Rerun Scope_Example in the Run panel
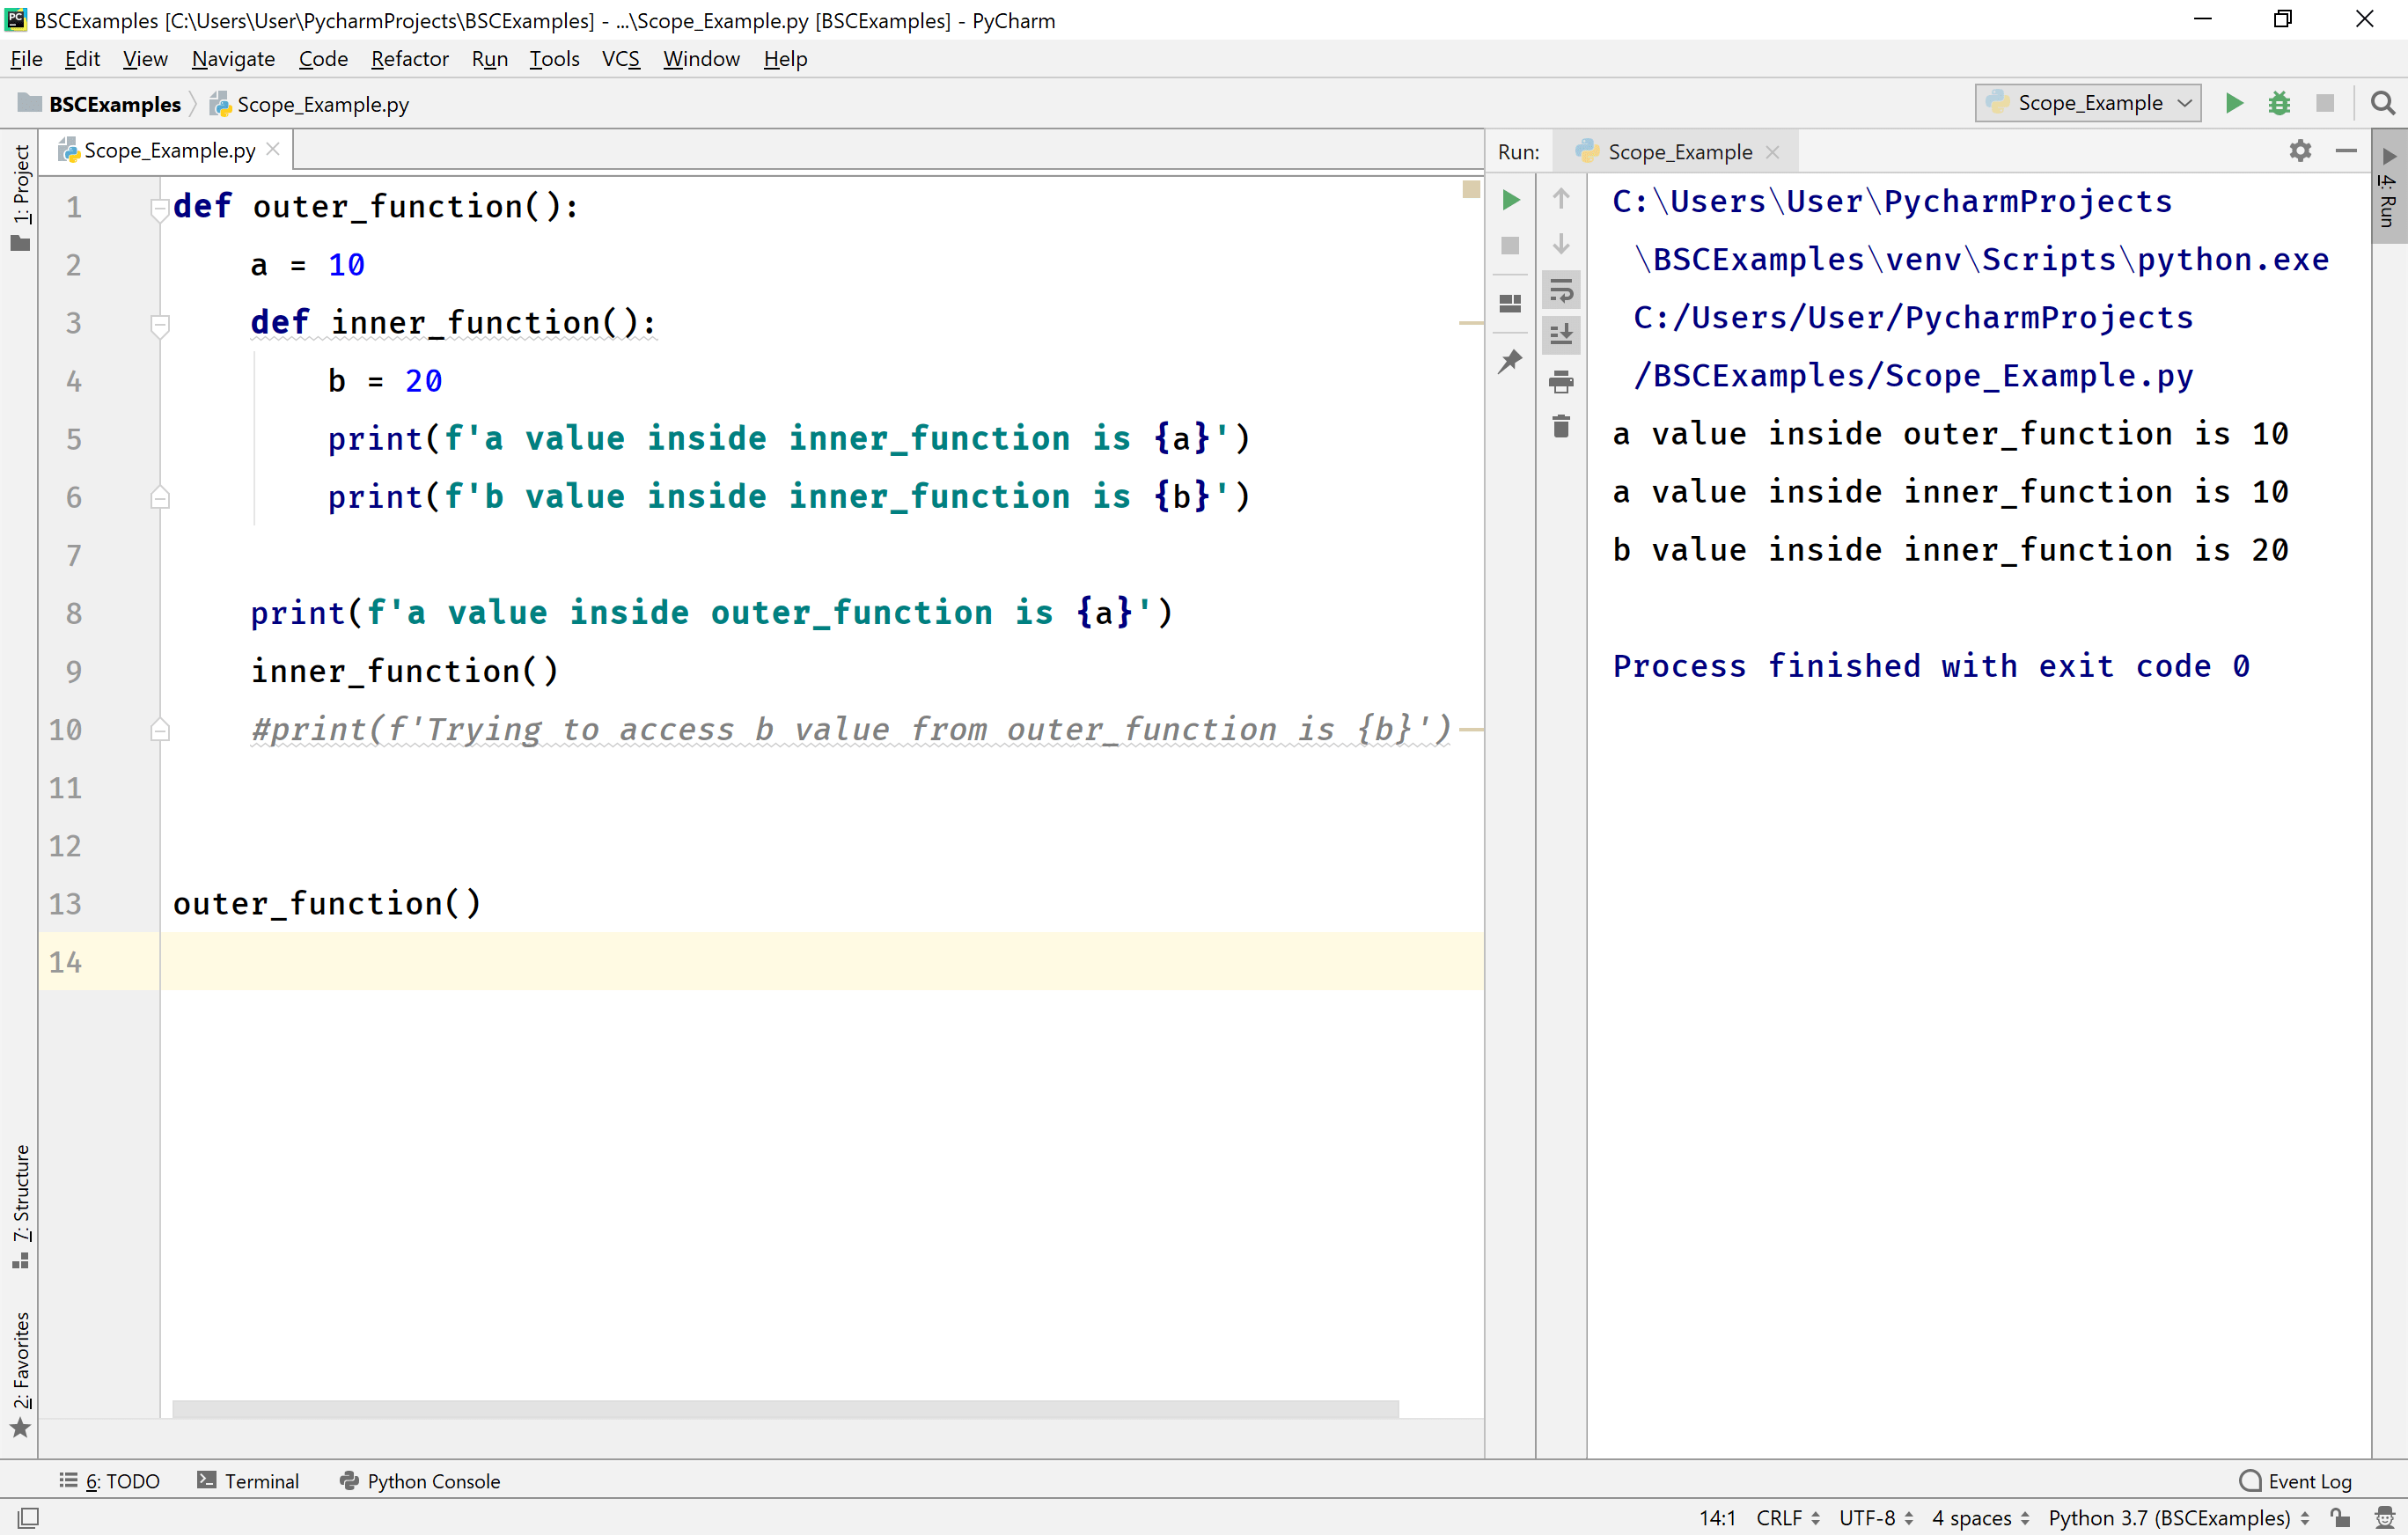 (1510, 199)
